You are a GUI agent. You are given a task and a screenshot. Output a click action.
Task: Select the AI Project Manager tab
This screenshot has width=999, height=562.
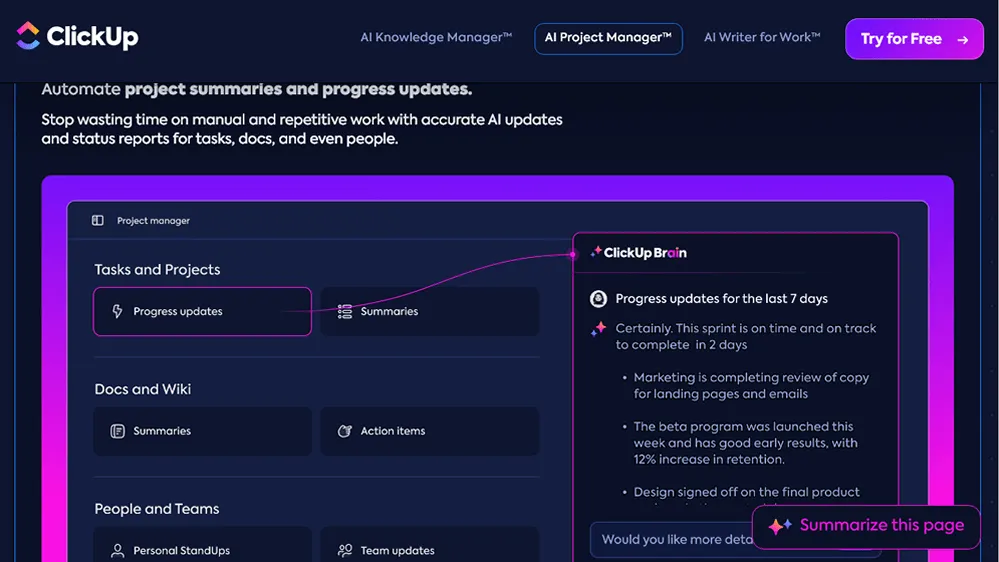608,38
